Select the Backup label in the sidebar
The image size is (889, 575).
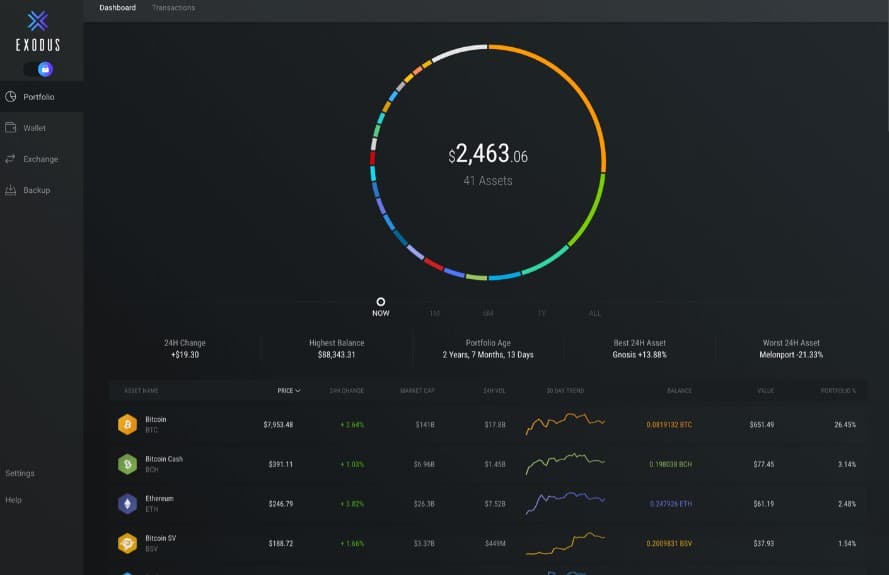[x=37, y=191]
